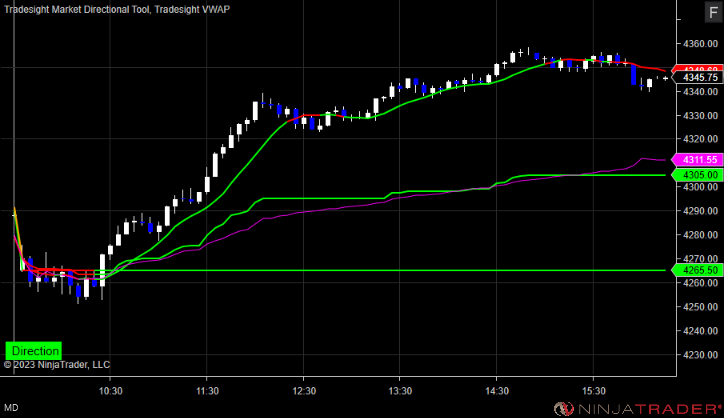
Task: Click the white 4345.75 current price marker
Action: pyautogui.click(x=697, y=78)
